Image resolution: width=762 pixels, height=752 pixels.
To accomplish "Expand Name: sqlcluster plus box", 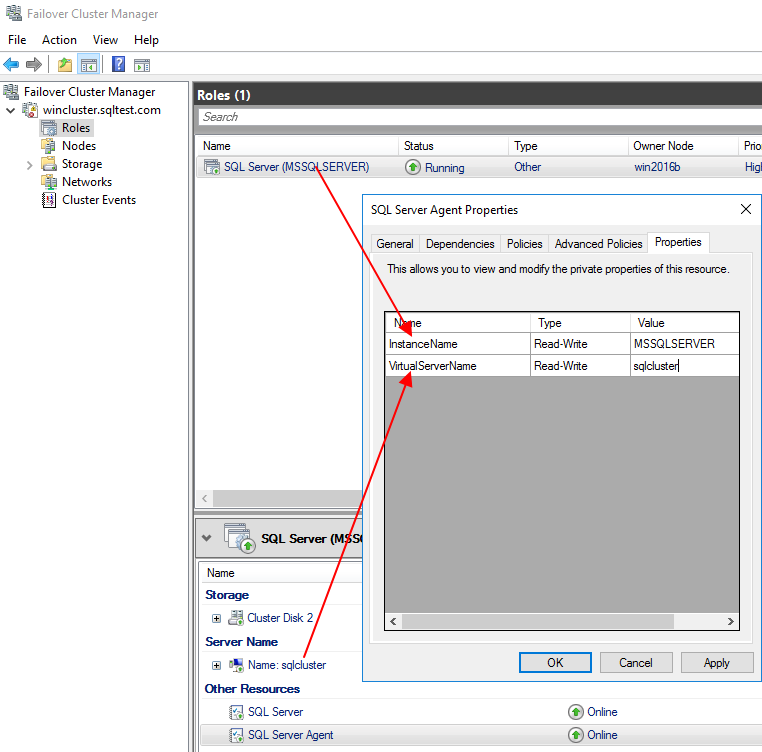I will 217,665.
